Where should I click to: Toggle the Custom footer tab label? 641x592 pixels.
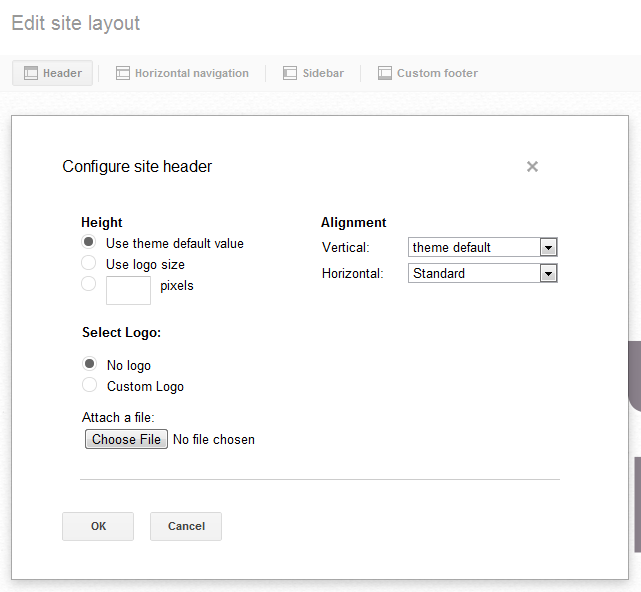pos(437,73)
